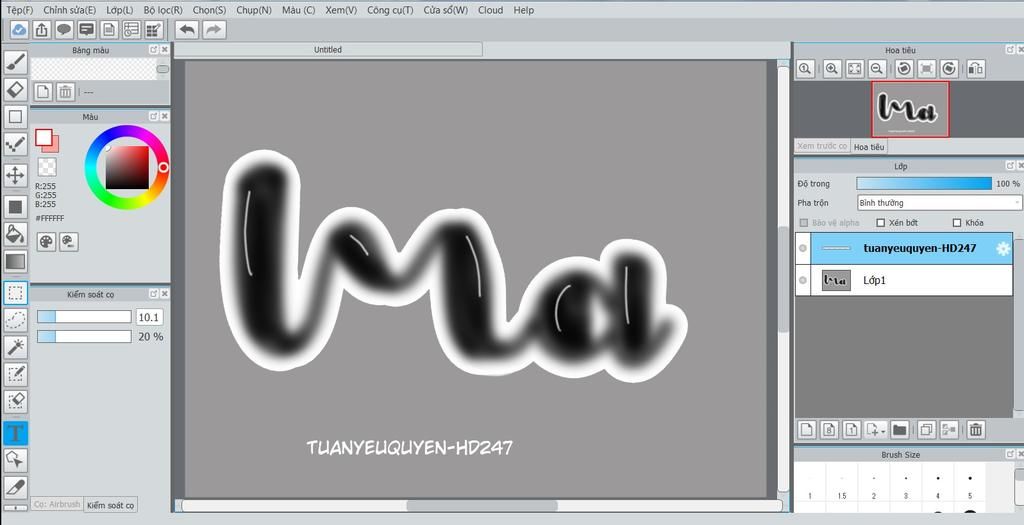Open the Tệp(F) menu
Viewport: 1024px width, 525px height.
pos(20,10)
